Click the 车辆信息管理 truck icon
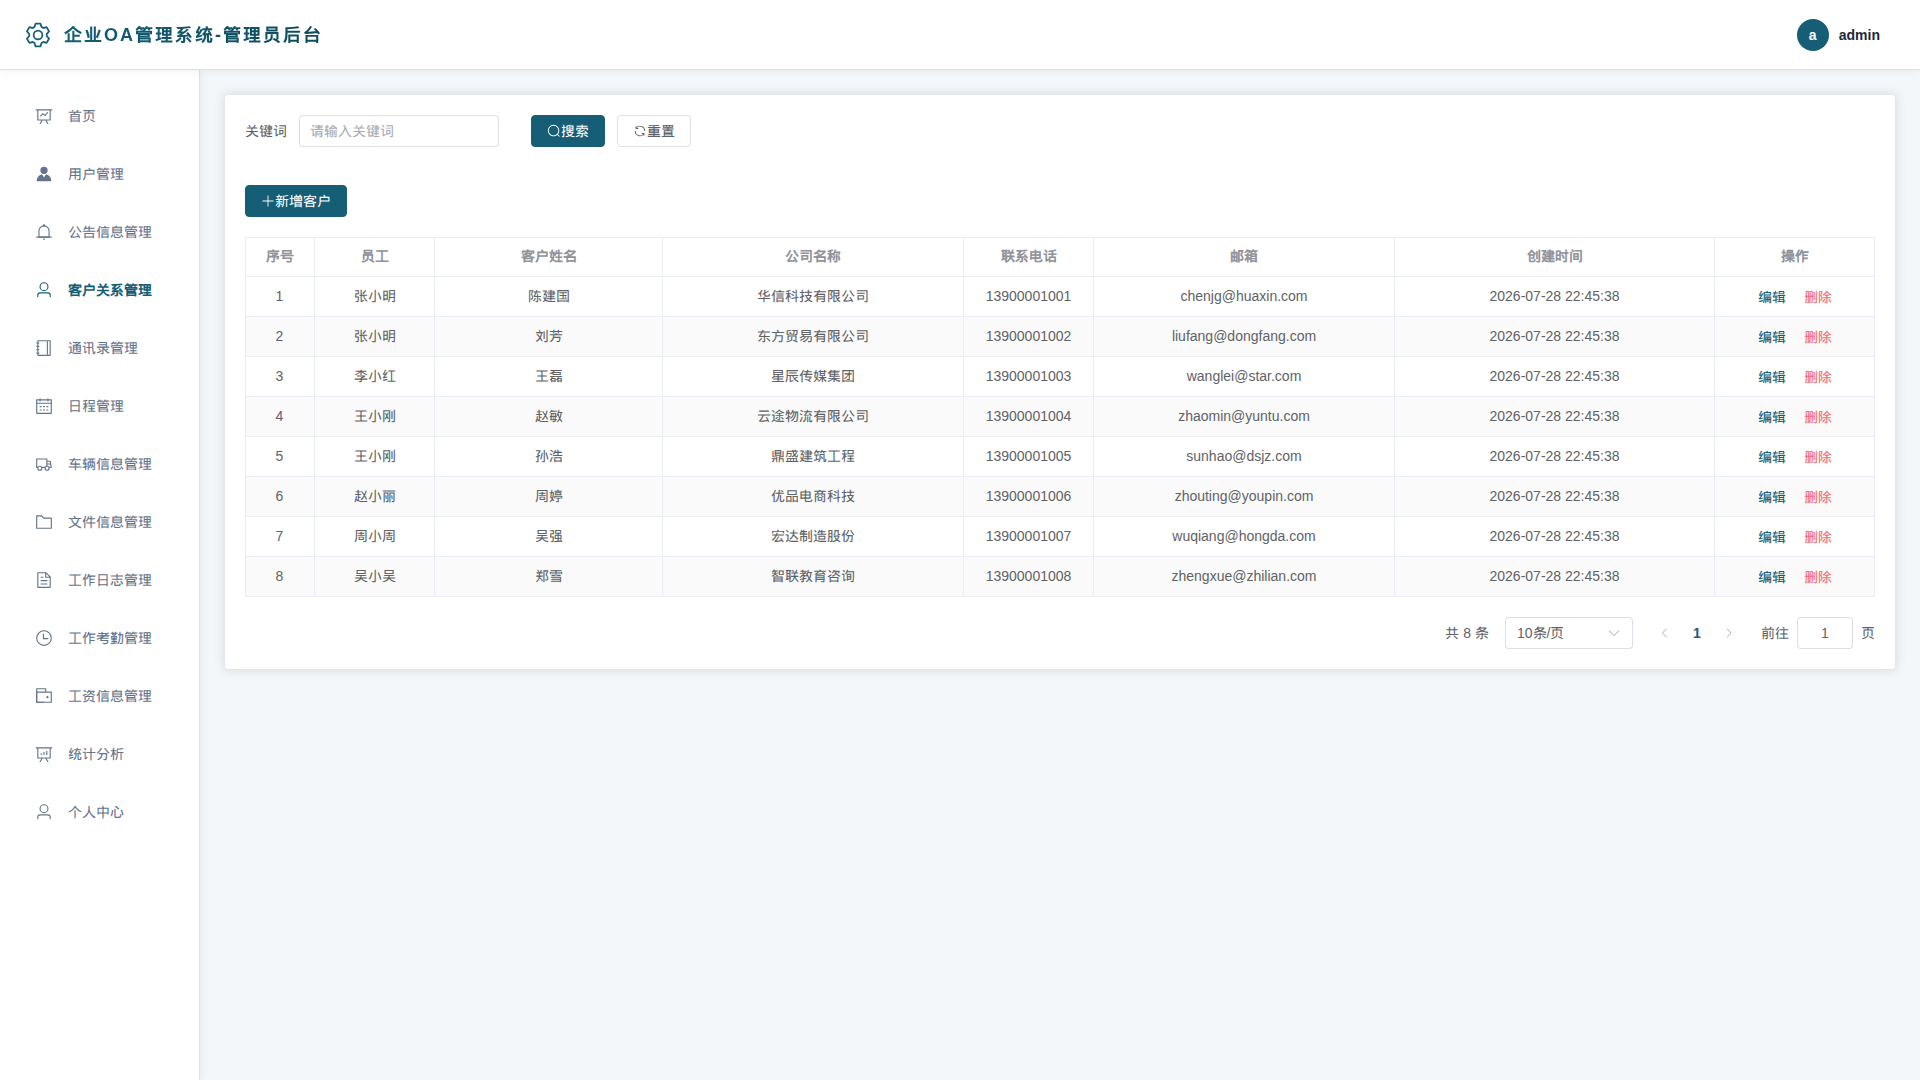The image size is (1920, 1080). (44, 464)
